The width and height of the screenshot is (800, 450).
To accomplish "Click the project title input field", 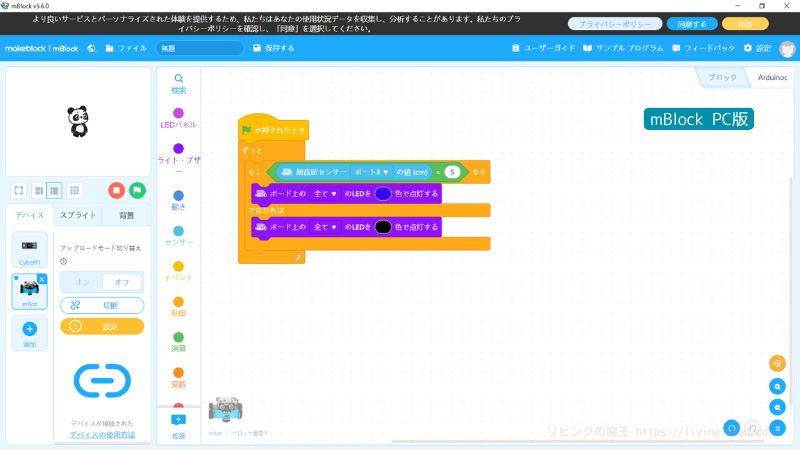I will point(199,48).
